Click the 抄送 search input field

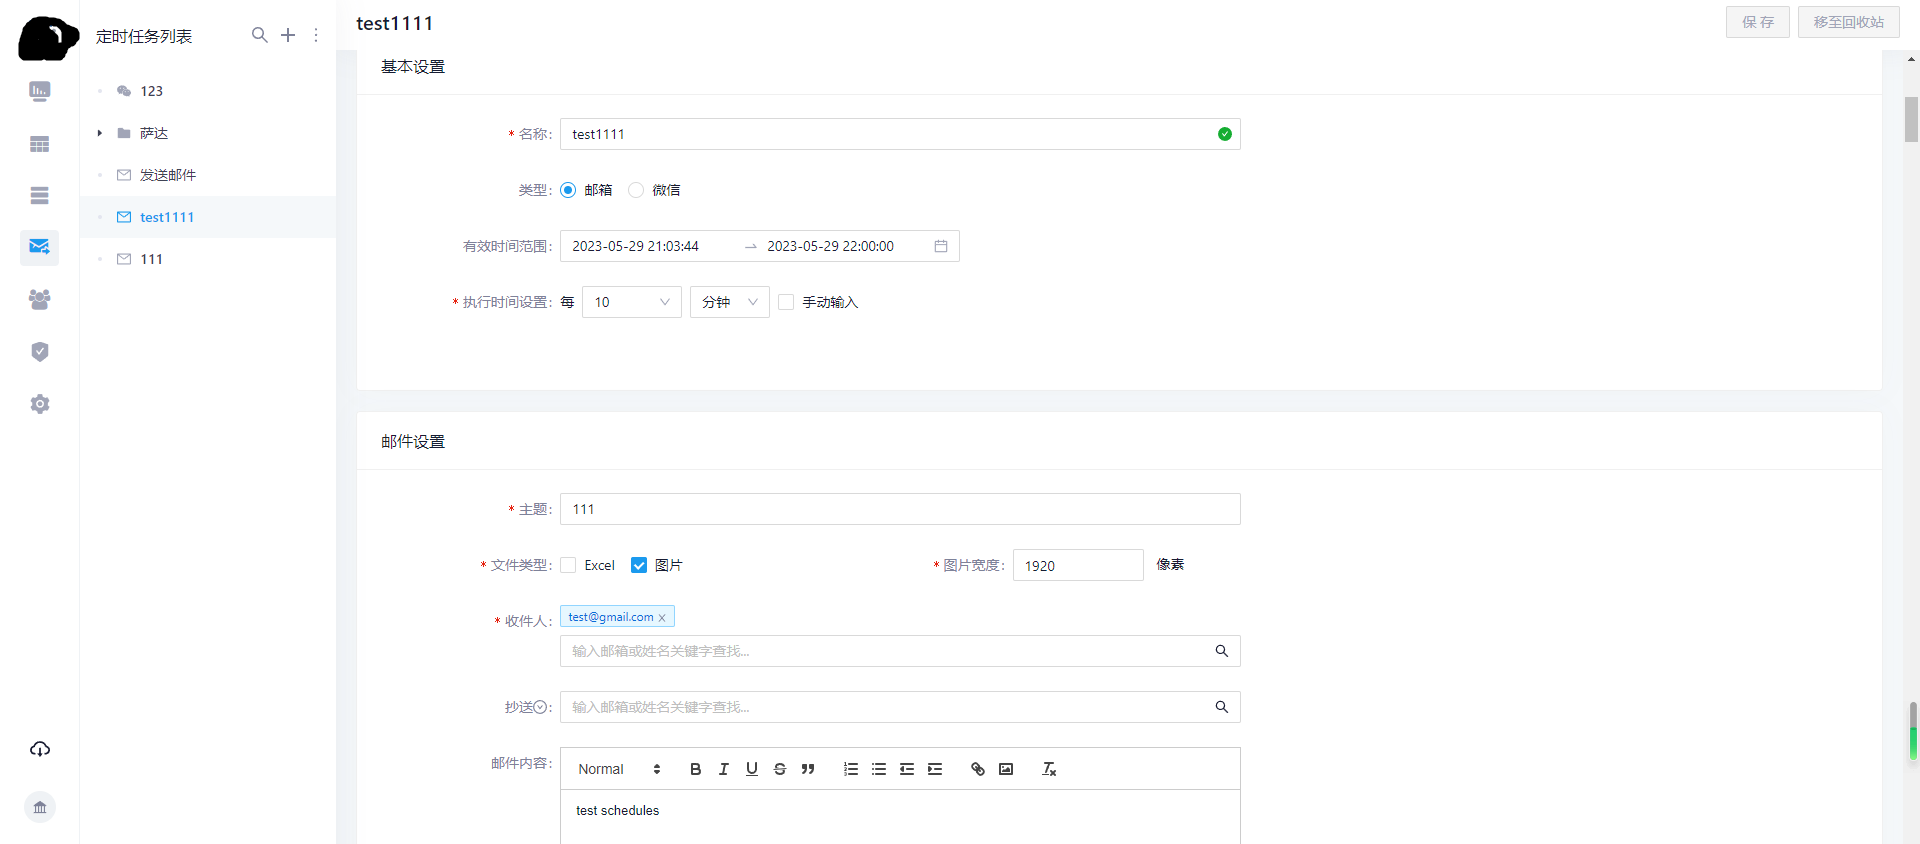tap(900, 707)
